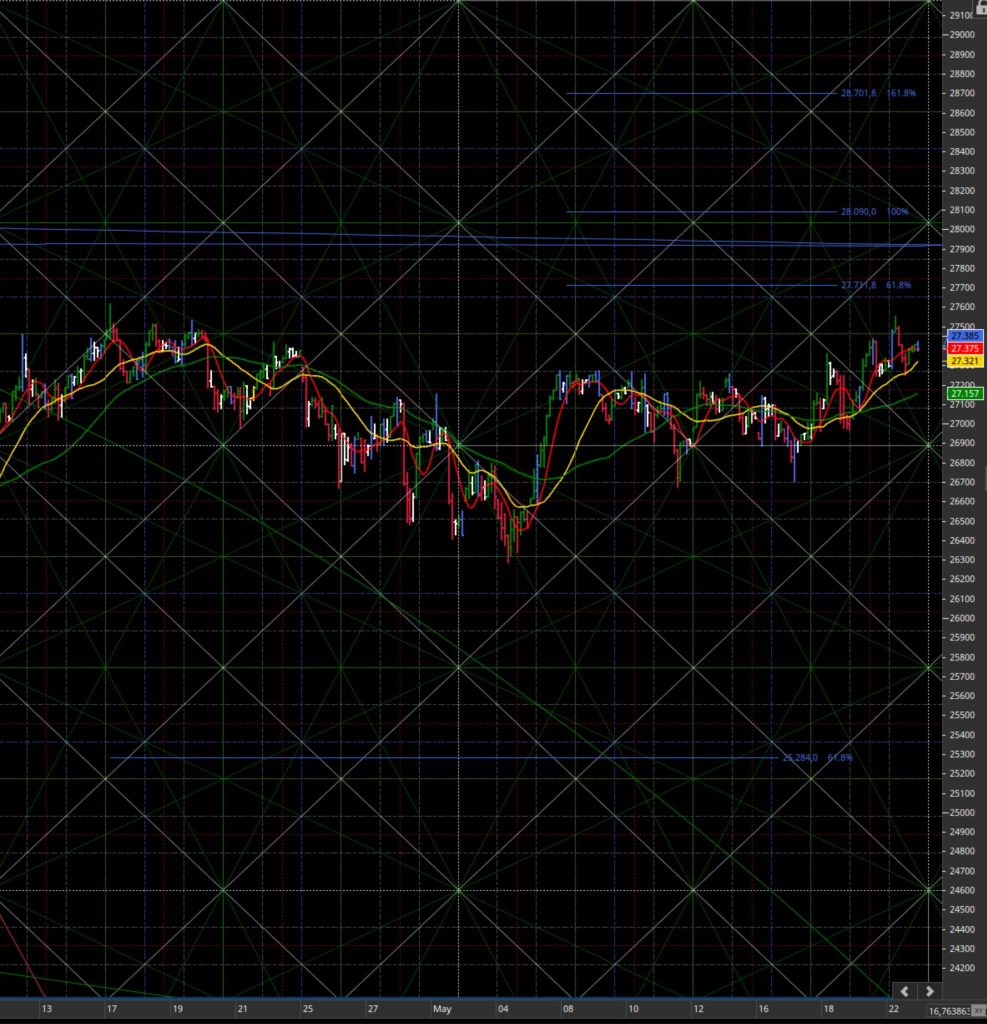
Task: Click the 29000 price axis label
Action: click(x=962, y=35)
